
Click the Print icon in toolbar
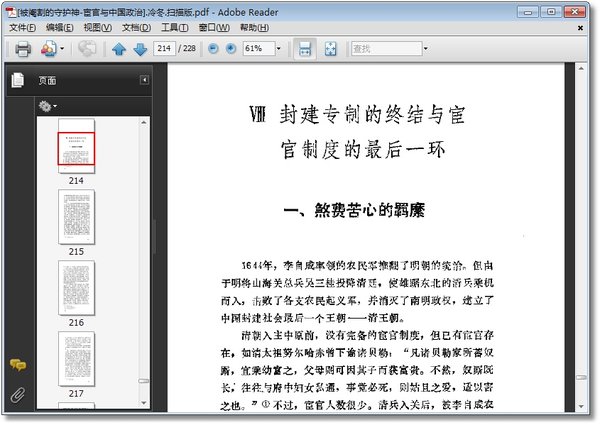pyautogui.click(x=23, y=49)
